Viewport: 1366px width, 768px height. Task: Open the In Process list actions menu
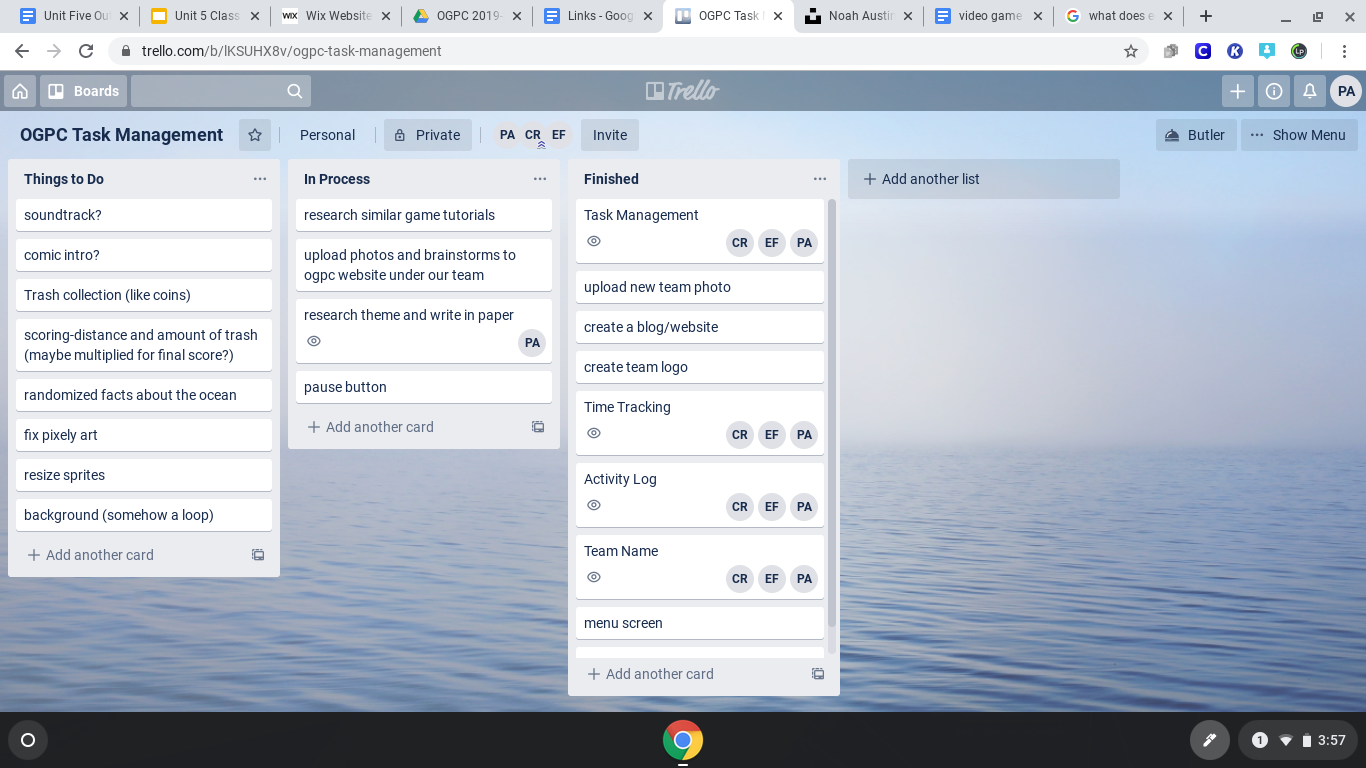tap(540, 179)
